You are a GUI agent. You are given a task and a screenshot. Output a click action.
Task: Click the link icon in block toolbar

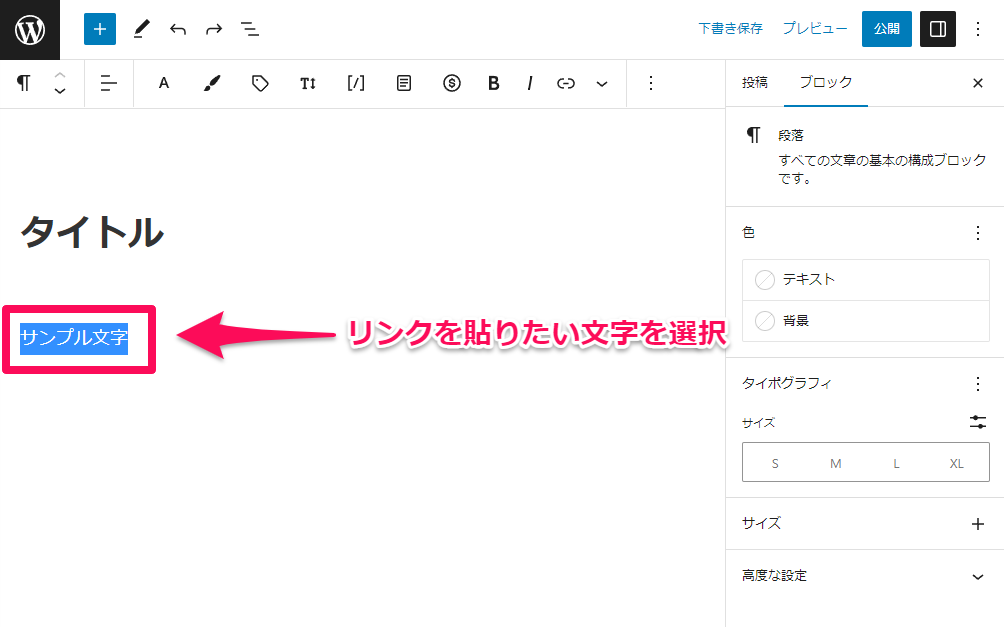(x=566, y=84)
